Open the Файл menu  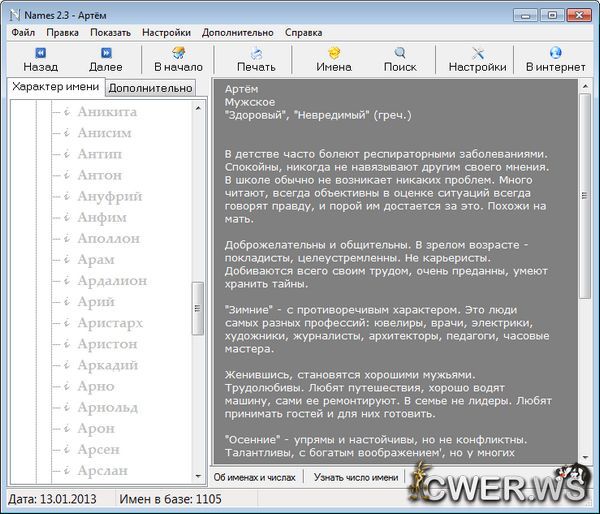(x=23, y=32)
